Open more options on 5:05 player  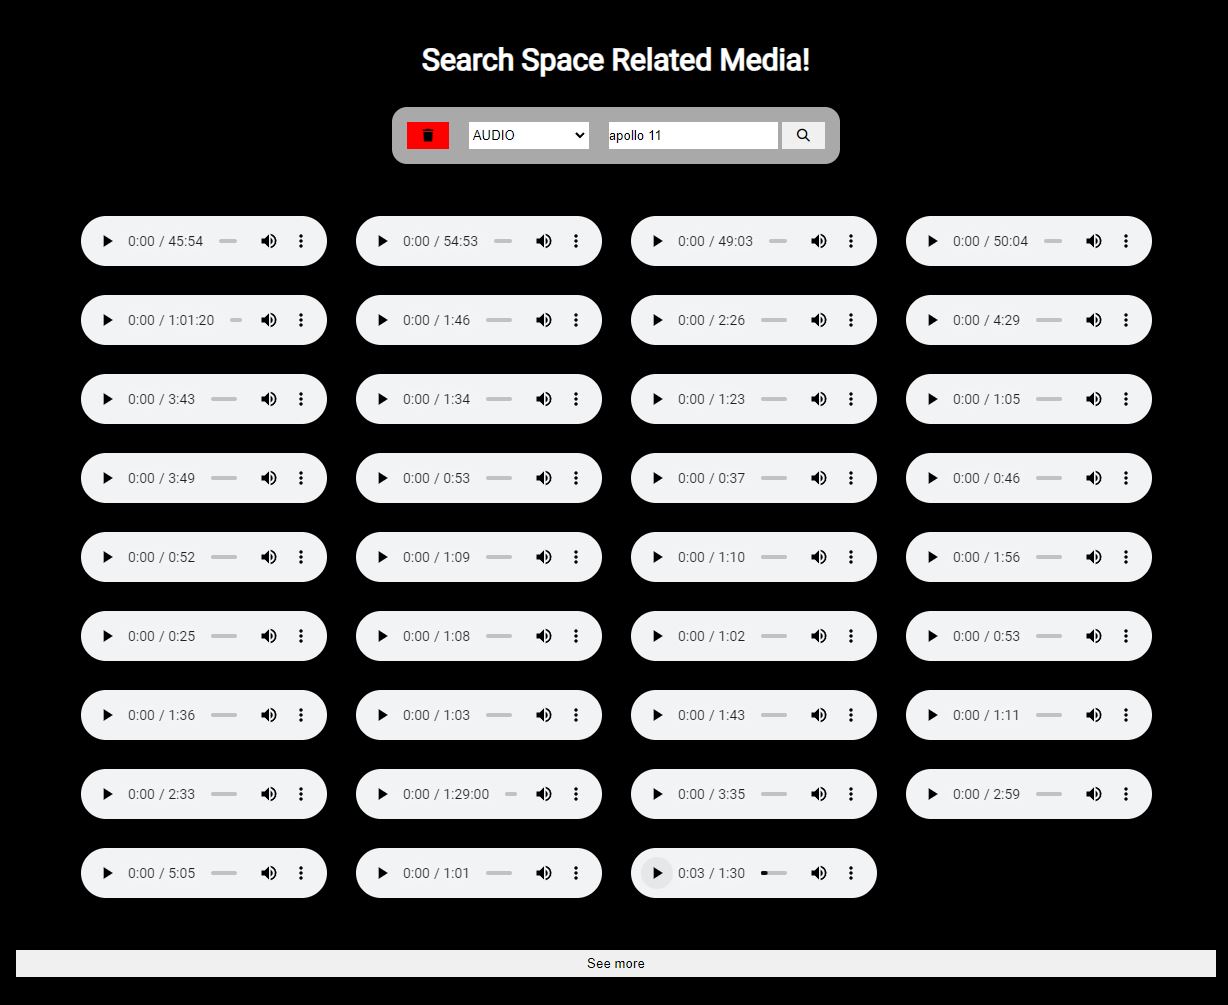click(301, 873)
